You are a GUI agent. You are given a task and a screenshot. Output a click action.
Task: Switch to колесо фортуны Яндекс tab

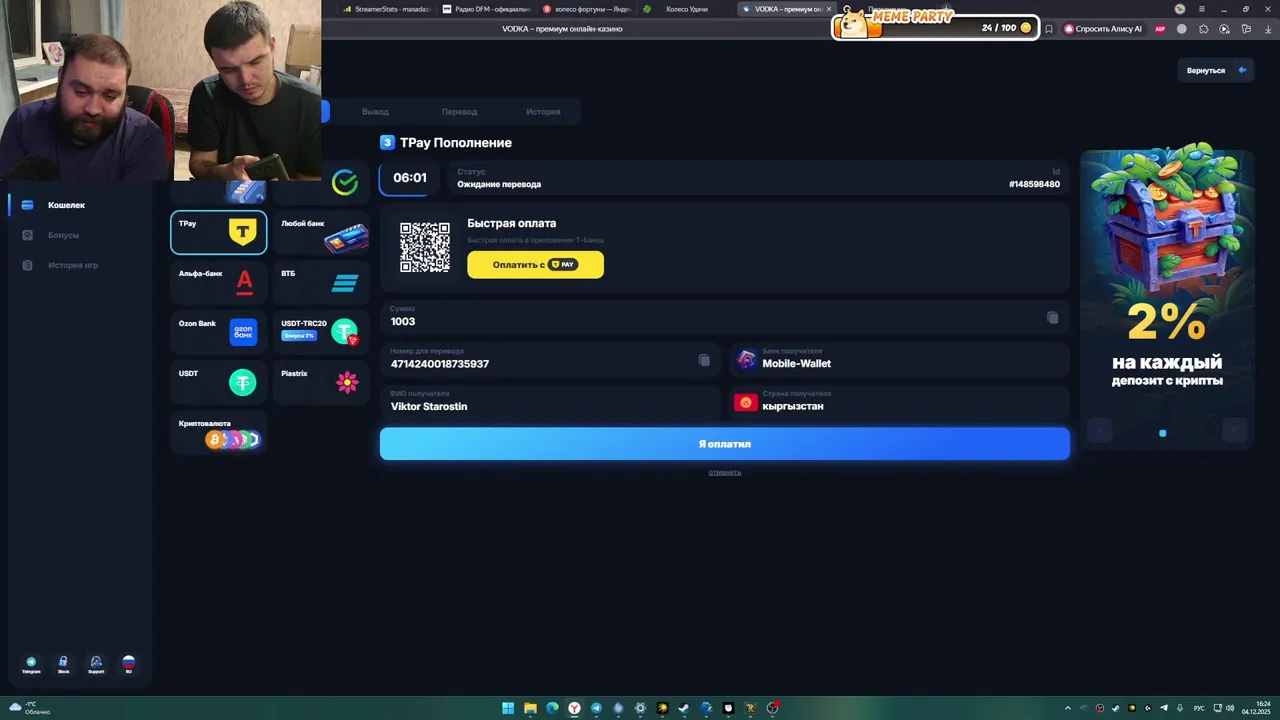point(585,9)
